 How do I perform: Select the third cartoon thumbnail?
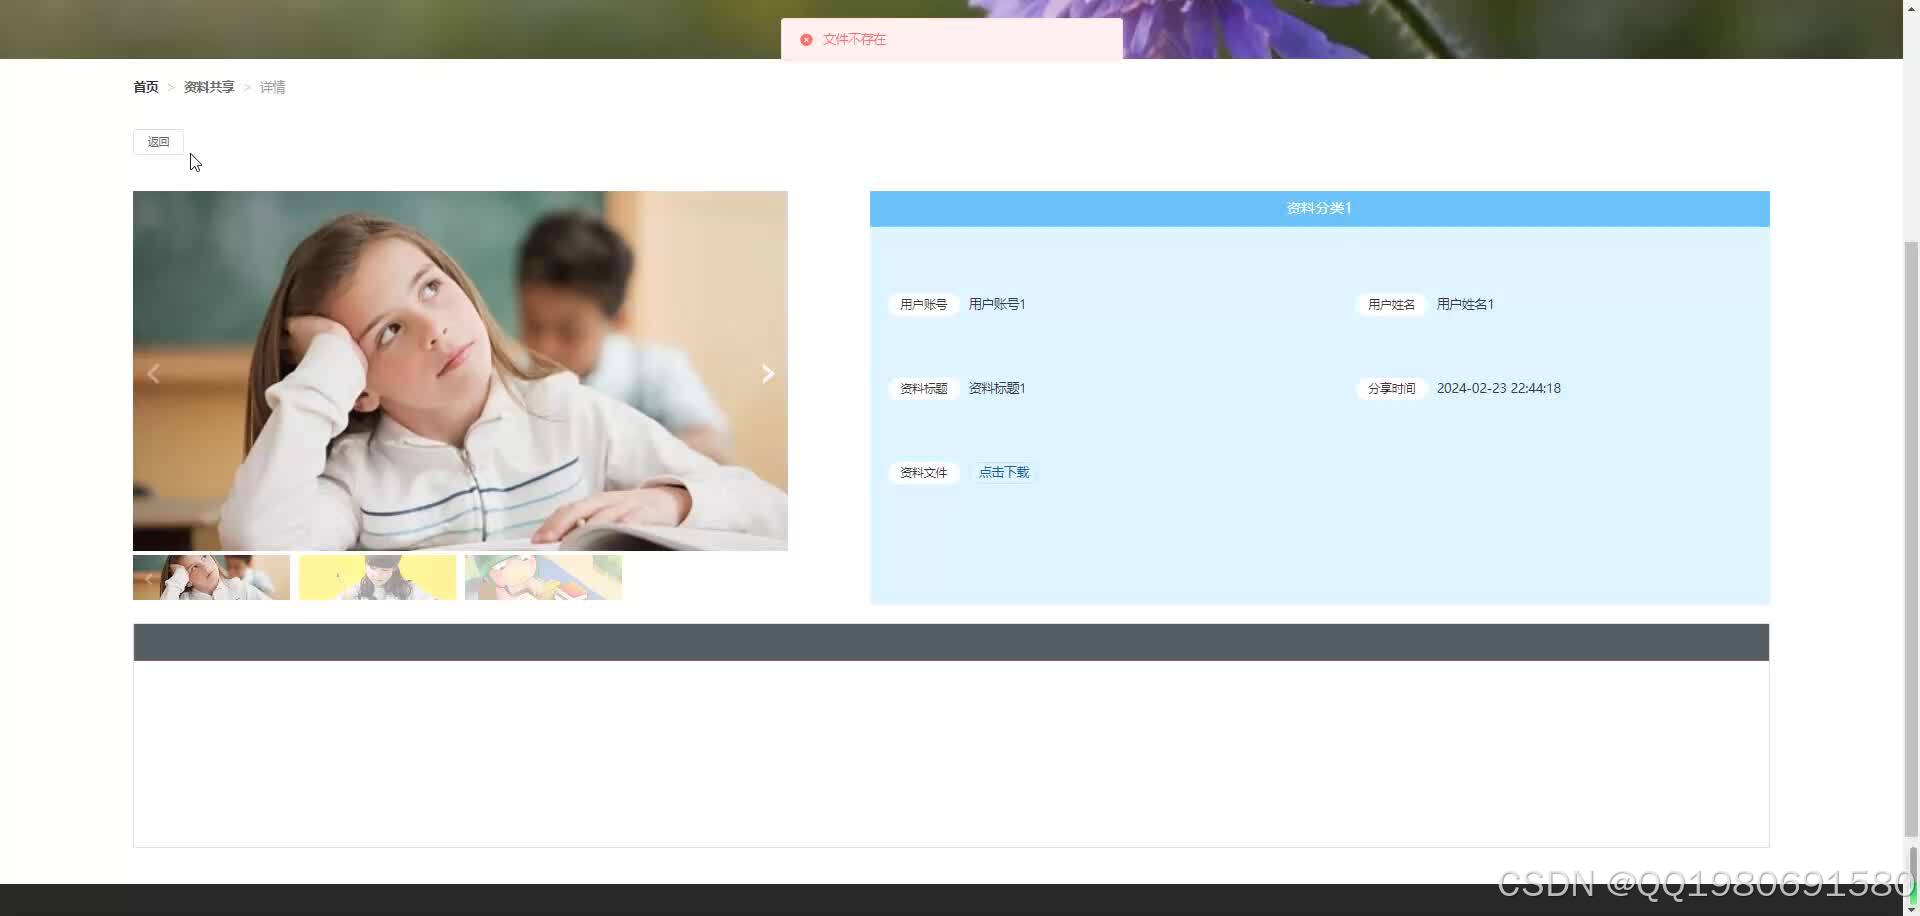pyautogui.click(x=543, y=577)
